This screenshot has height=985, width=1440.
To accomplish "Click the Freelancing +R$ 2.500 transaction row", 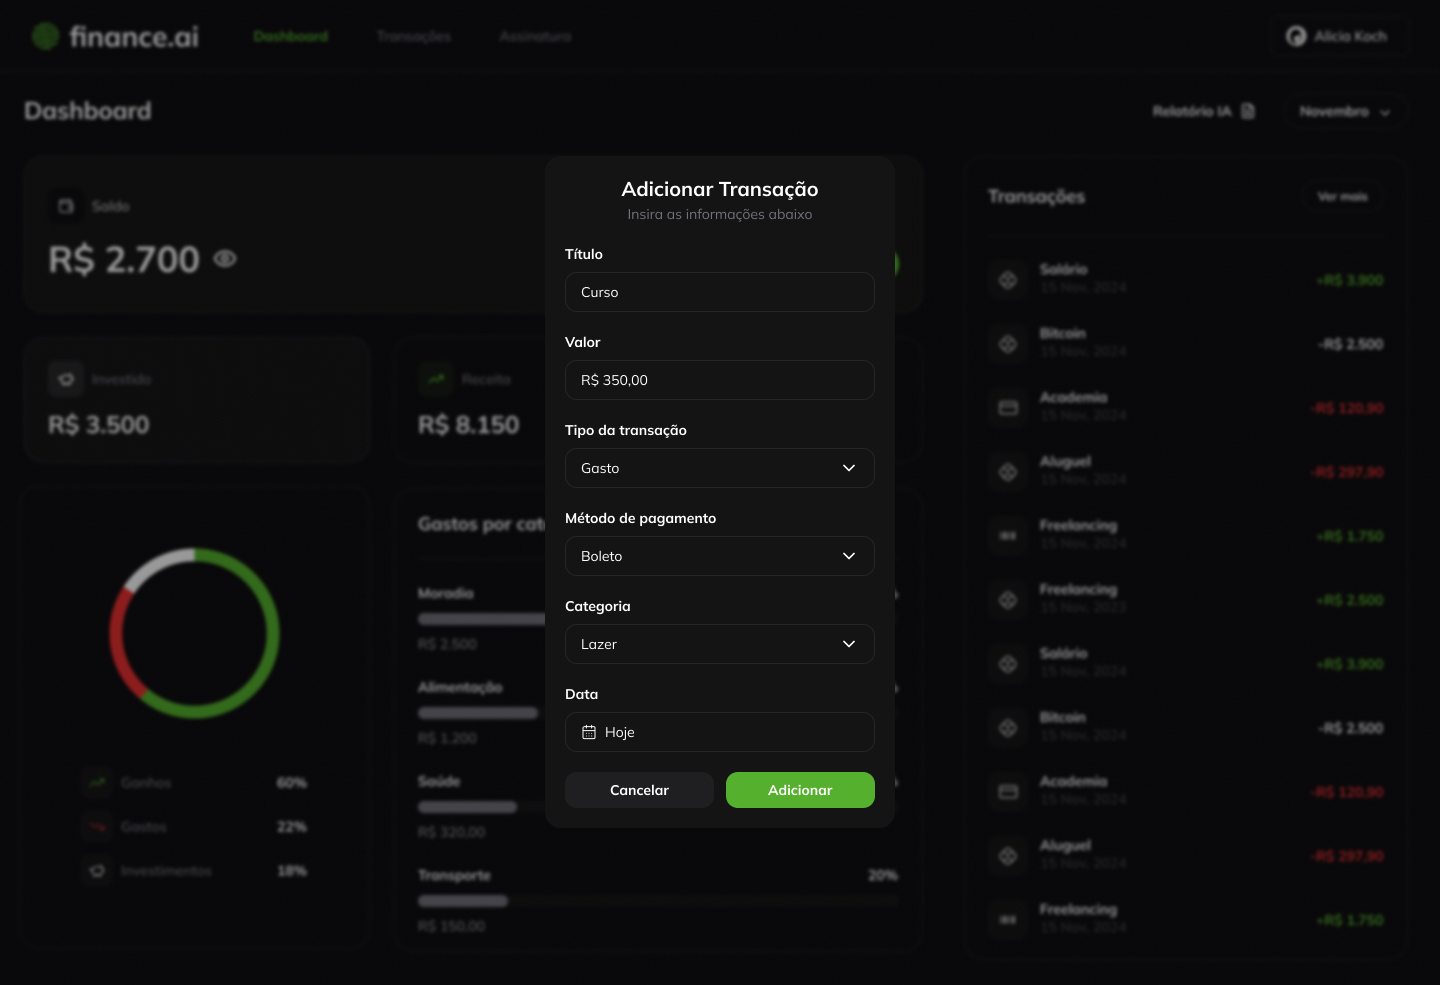I will click(x=1185, y=600).
